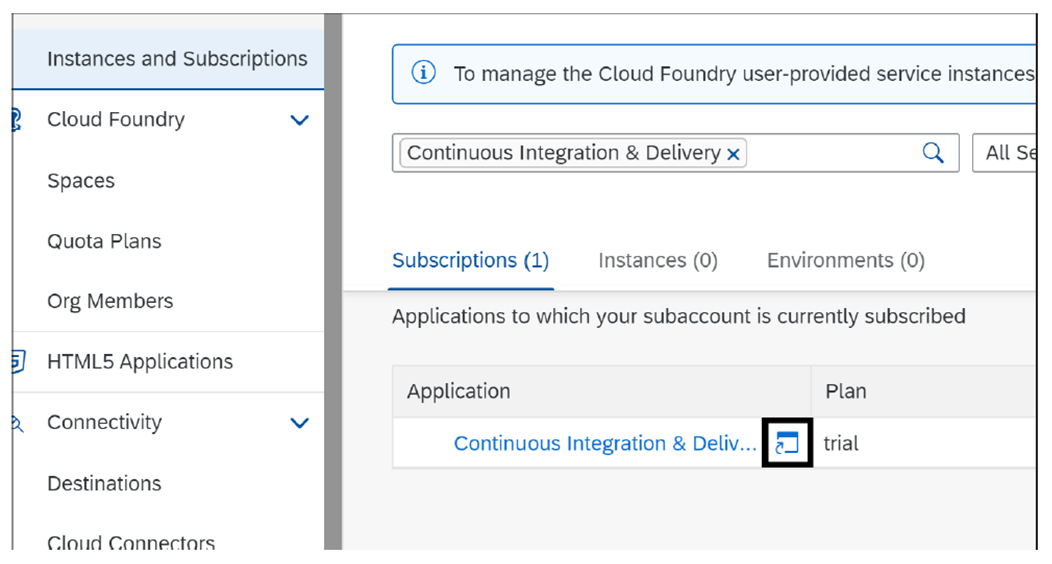This screenshot has width=1052, height=564.
Task: Open the All Services filter dropdown
Action: tap(1005, 153)
